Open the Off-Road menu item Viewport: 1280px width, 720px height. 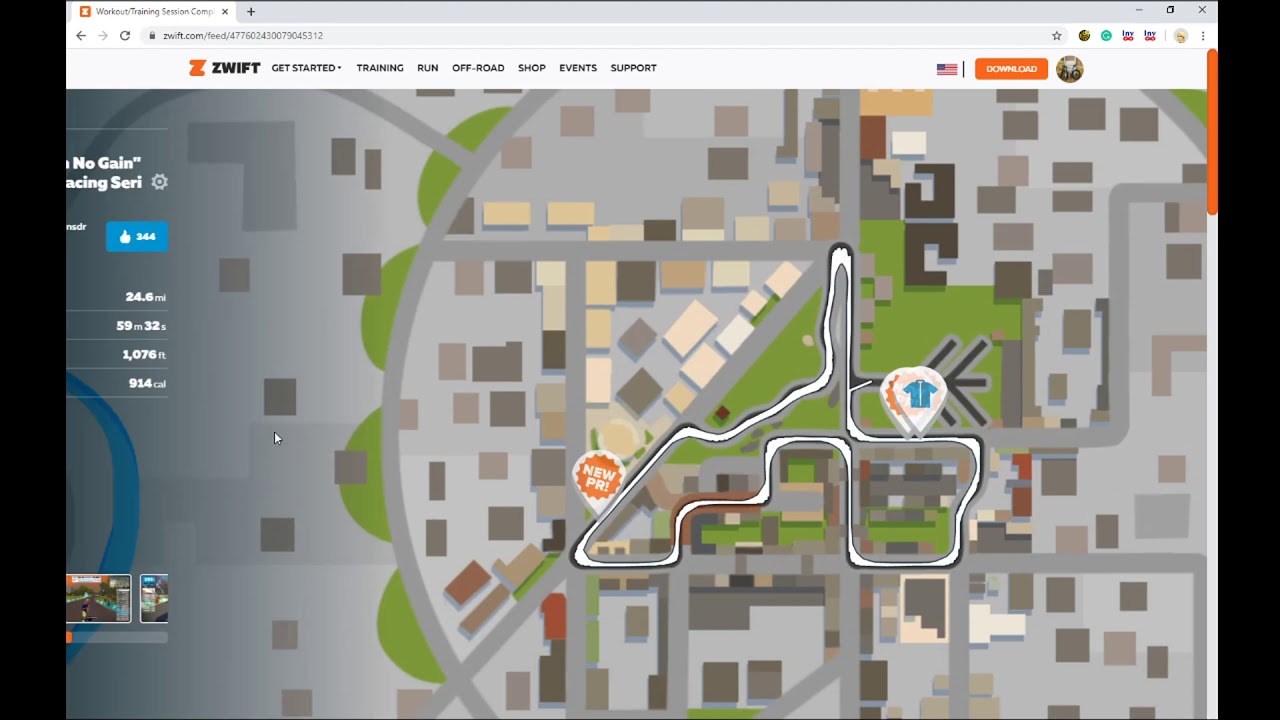(x=478, y=68)
